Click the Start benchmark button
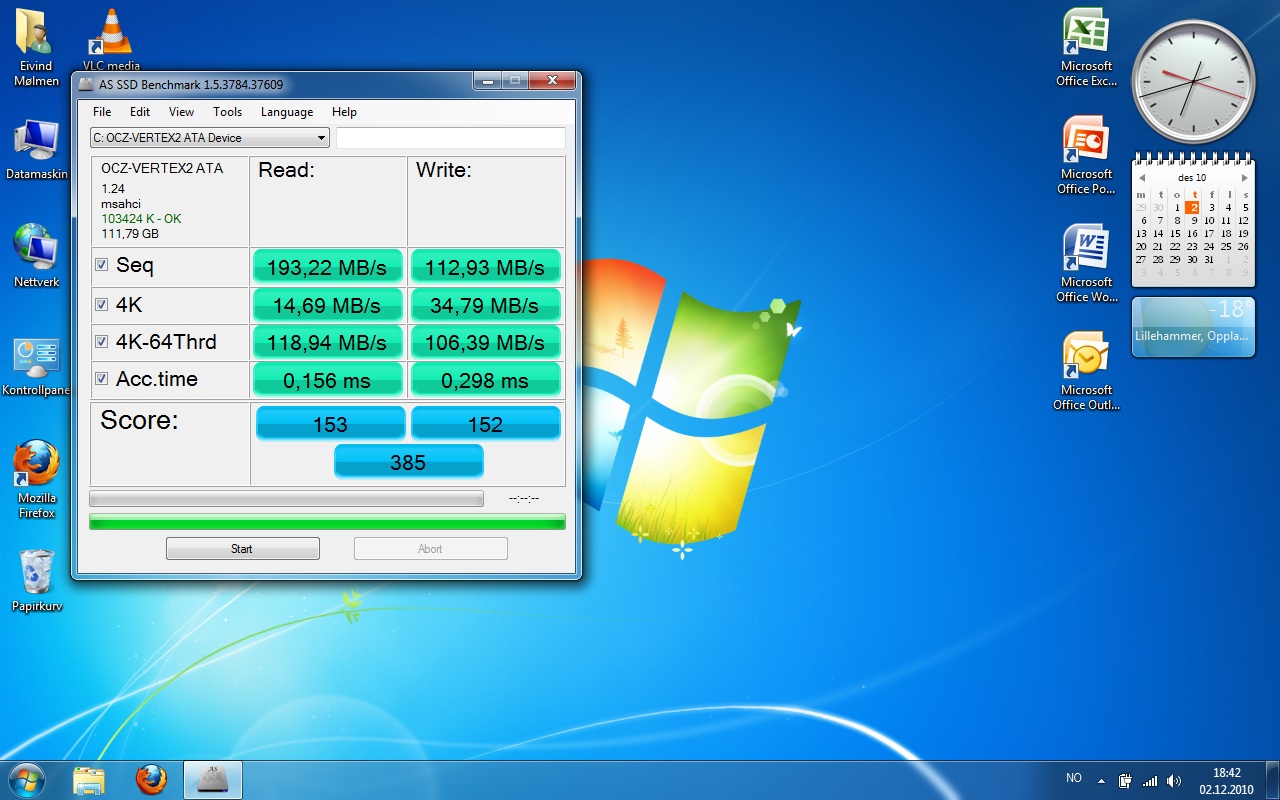 coord(243,548)
